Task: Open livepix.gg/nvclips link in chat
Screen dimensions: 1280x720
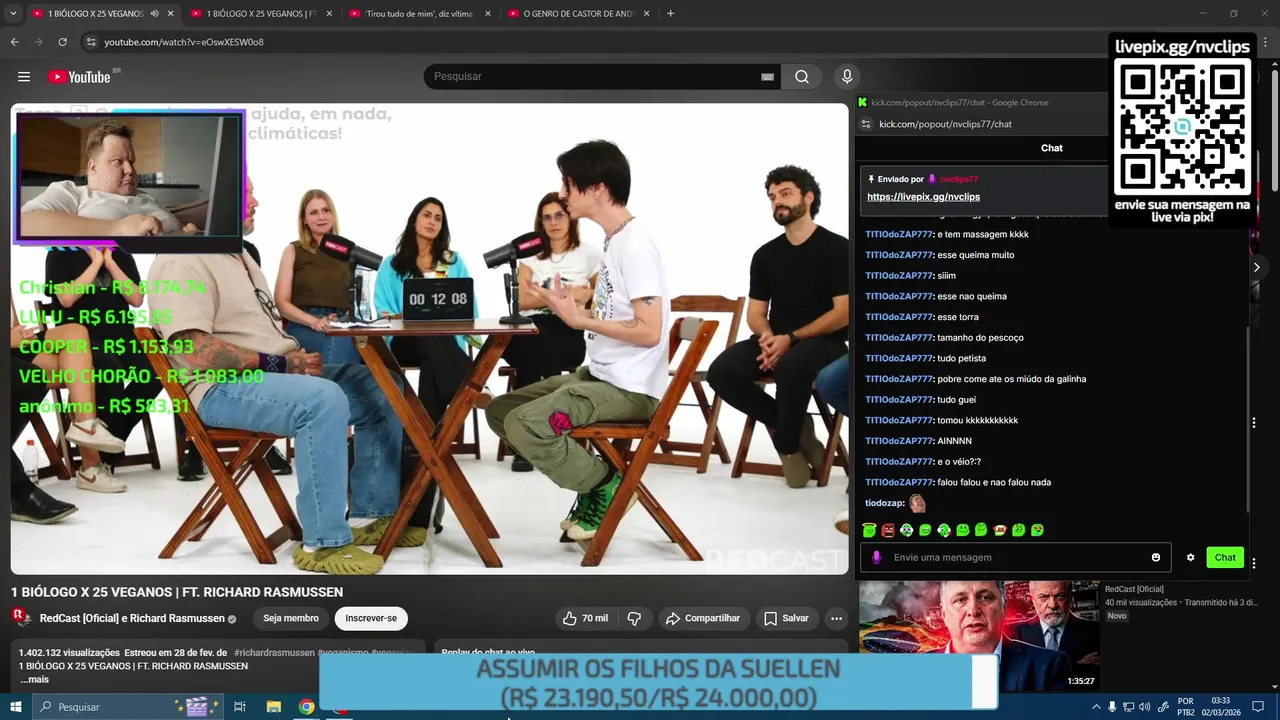Action: tap(923, 197)
